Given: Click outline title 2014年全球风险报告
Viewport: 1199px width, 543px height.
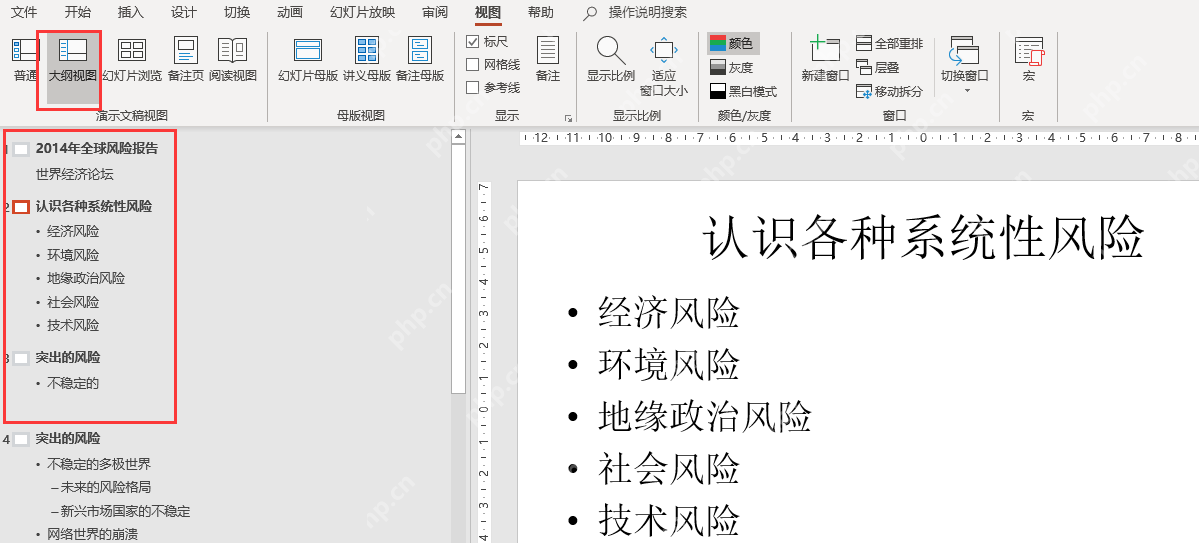Looking at the screenshot, I should coord(97,148).
